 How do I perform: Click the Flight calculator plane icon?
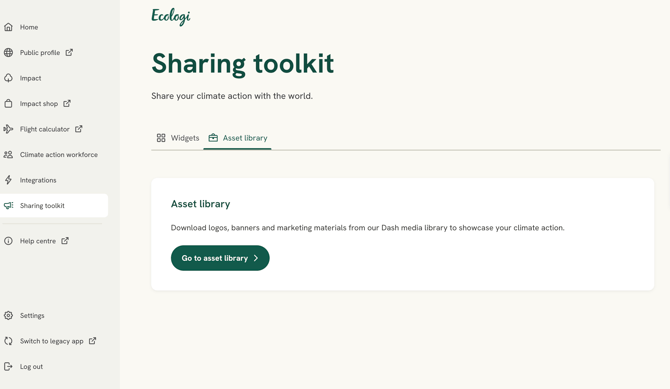(8, 129)
